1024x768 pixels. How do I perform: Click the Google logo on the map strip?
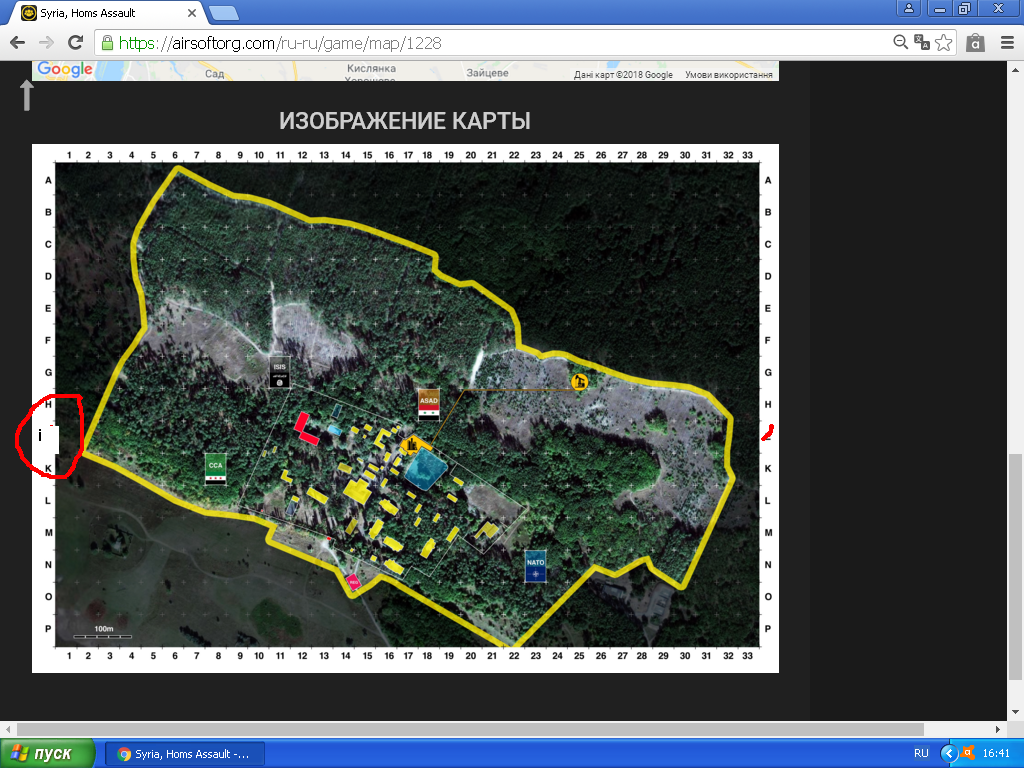coord(65,69)
